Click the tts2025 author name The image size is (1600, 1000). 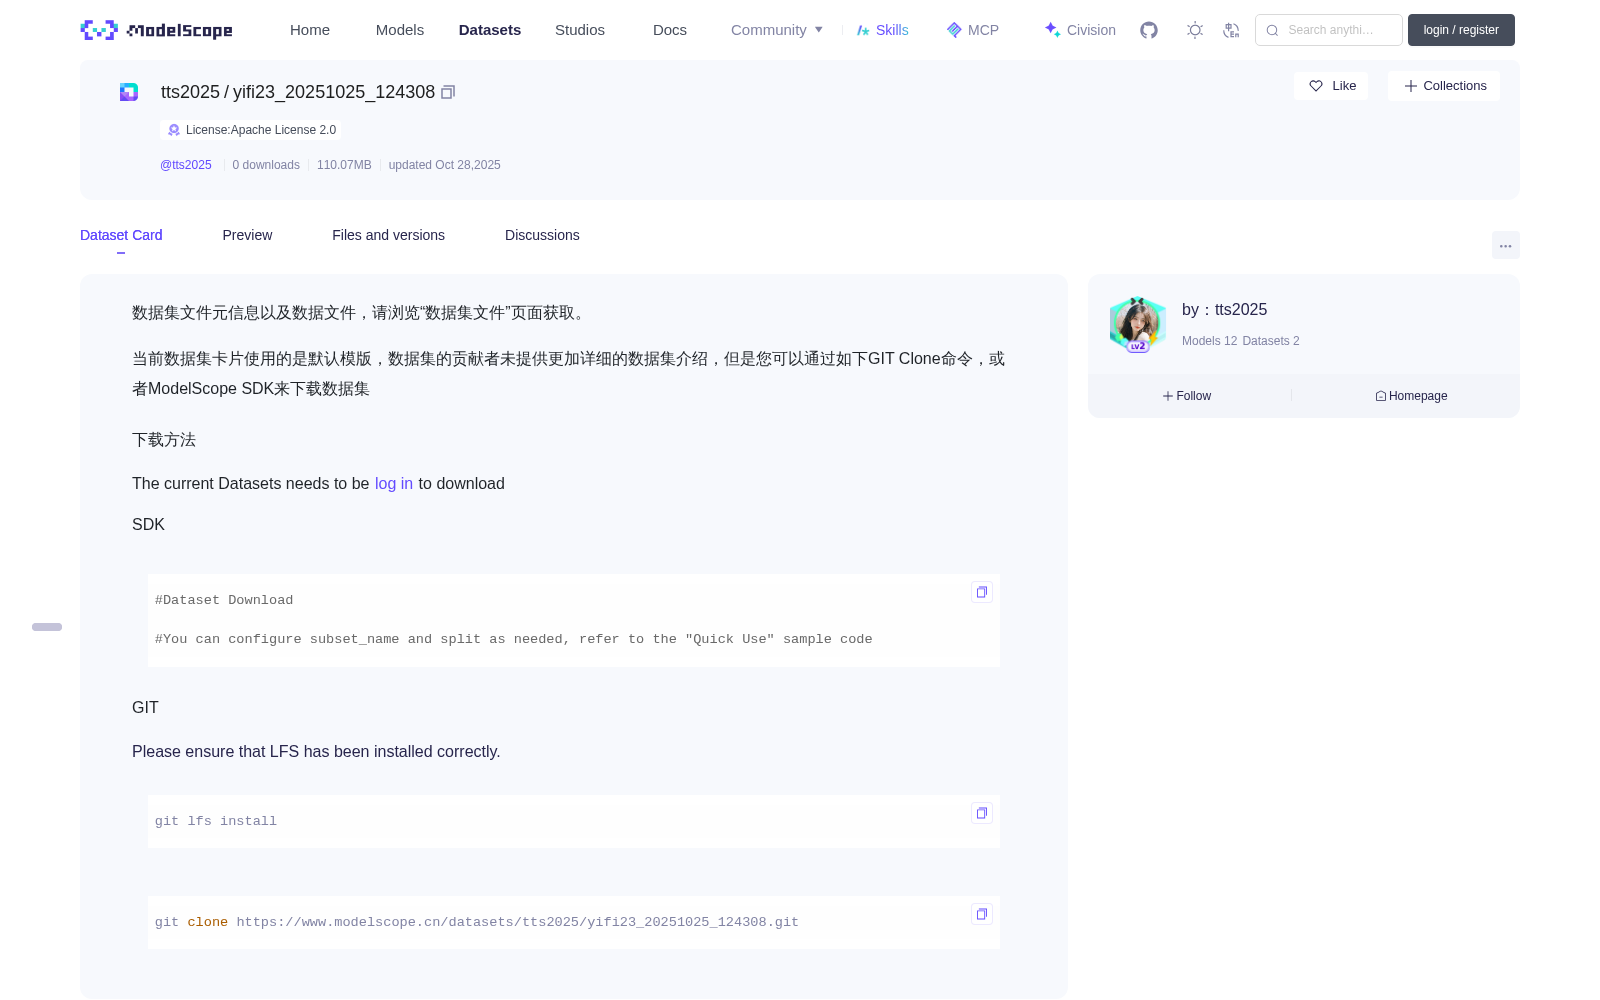1241,310
